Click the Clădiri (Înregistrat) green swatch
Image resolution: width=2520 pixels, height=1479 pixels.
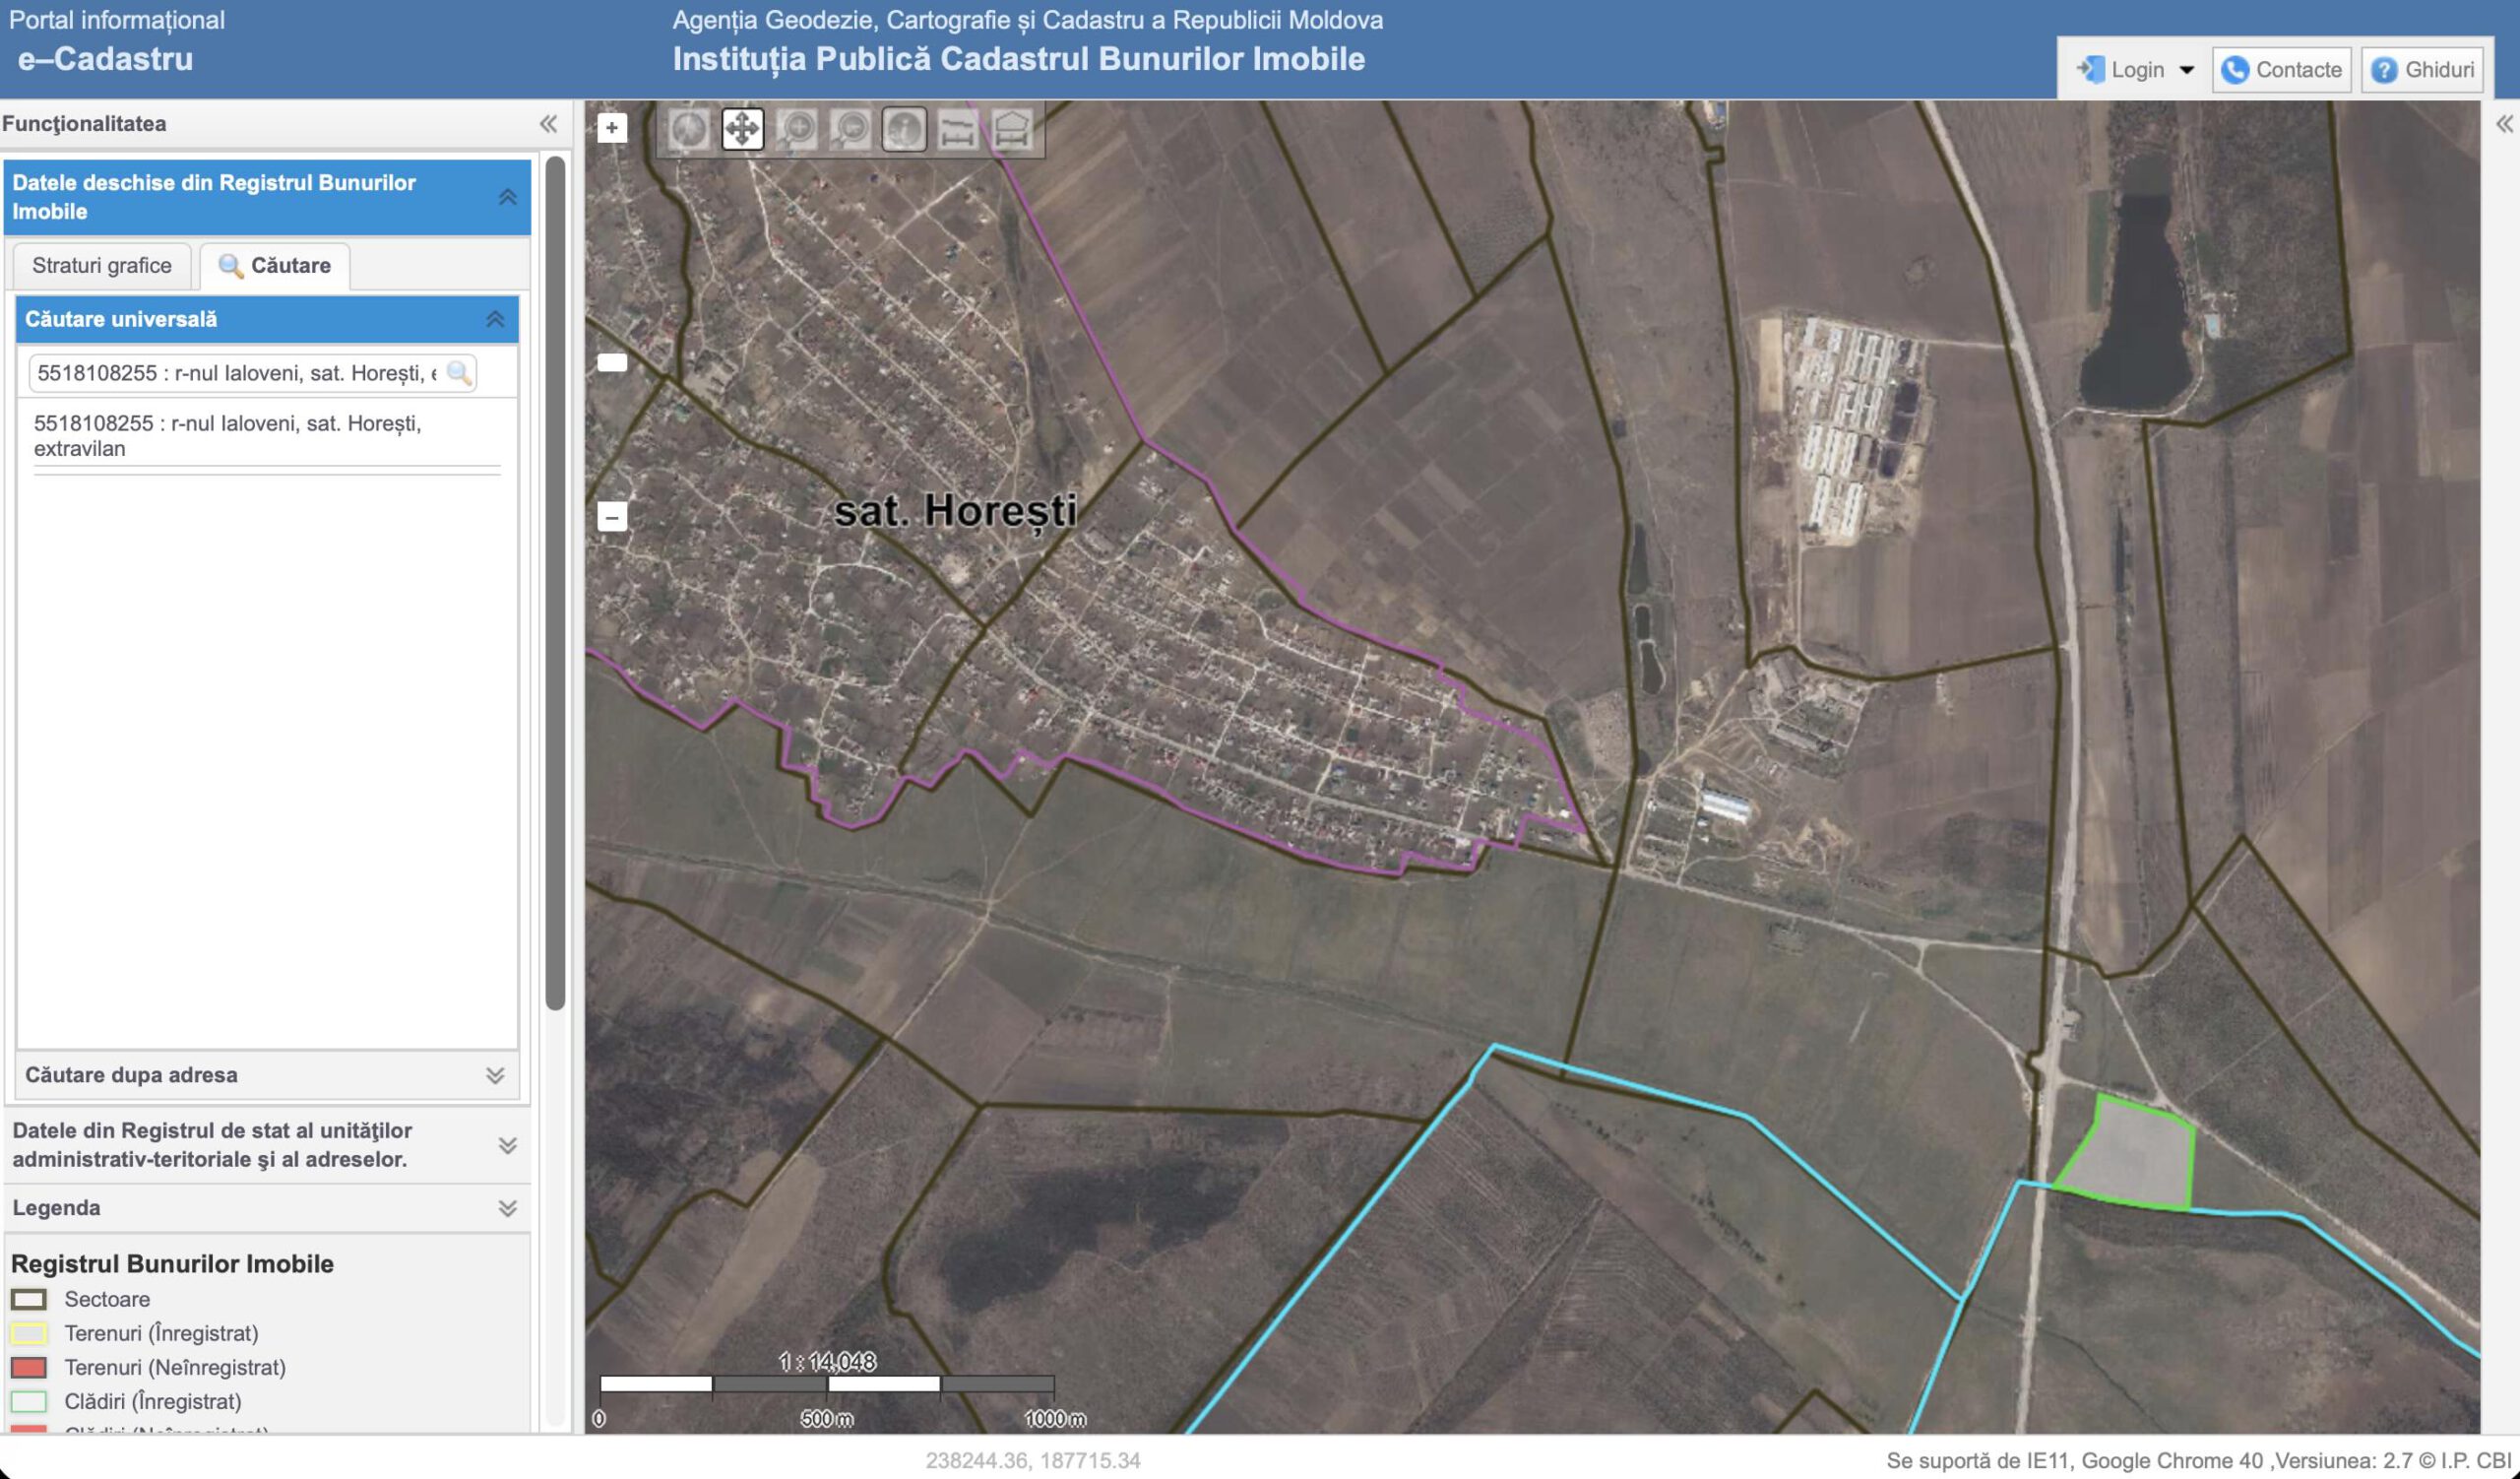[29, 1401]
